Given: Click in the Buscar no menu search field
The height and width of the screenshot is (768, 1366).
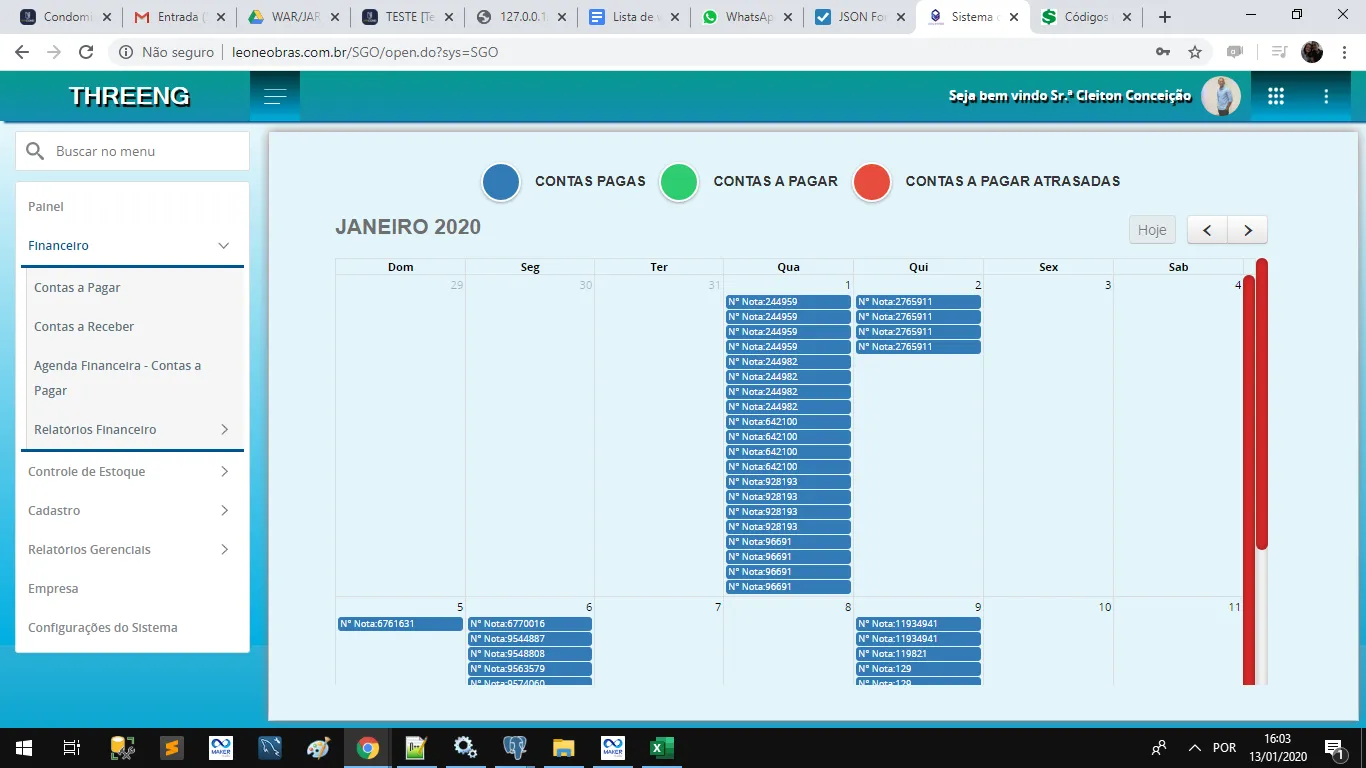Looking at the screenshot, I should 132,151.
